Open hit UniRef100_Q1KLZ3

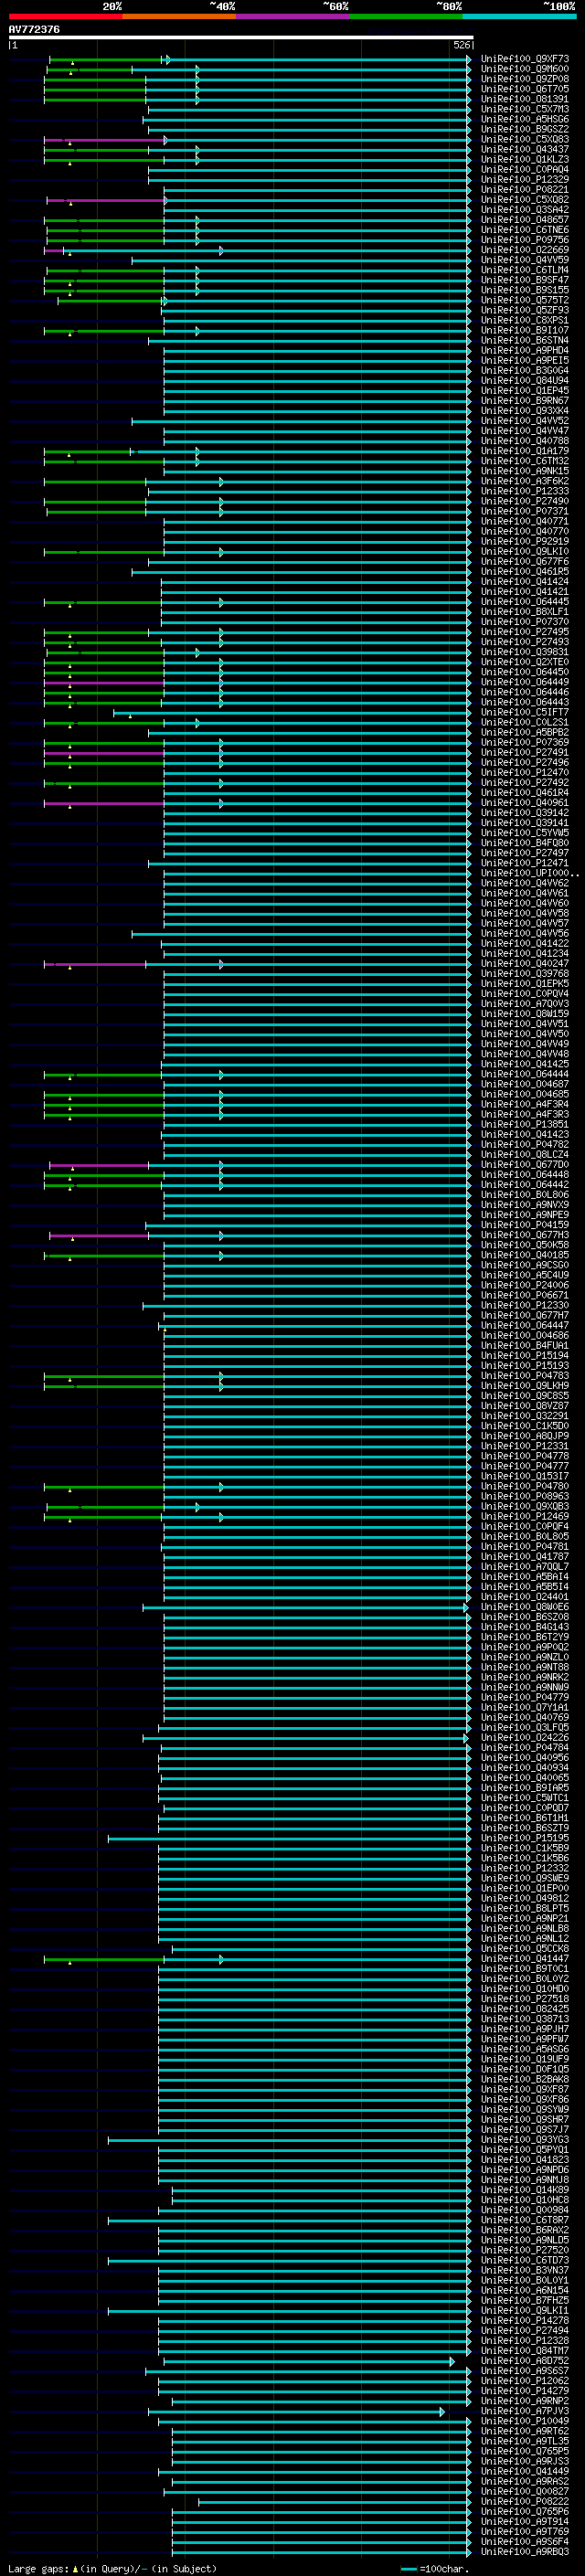tap(524, 159)
